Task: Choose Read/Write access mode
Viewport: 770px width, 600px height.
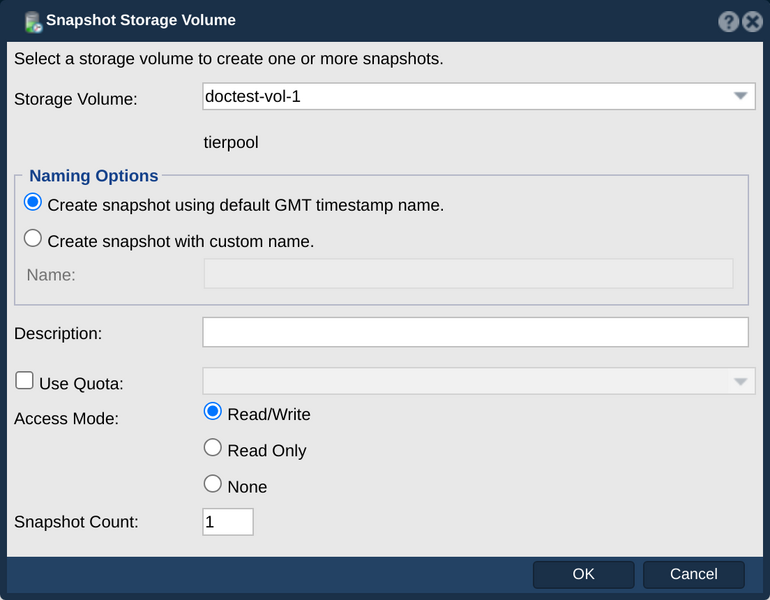Action: pyautogui.click(x=213, y=411)
